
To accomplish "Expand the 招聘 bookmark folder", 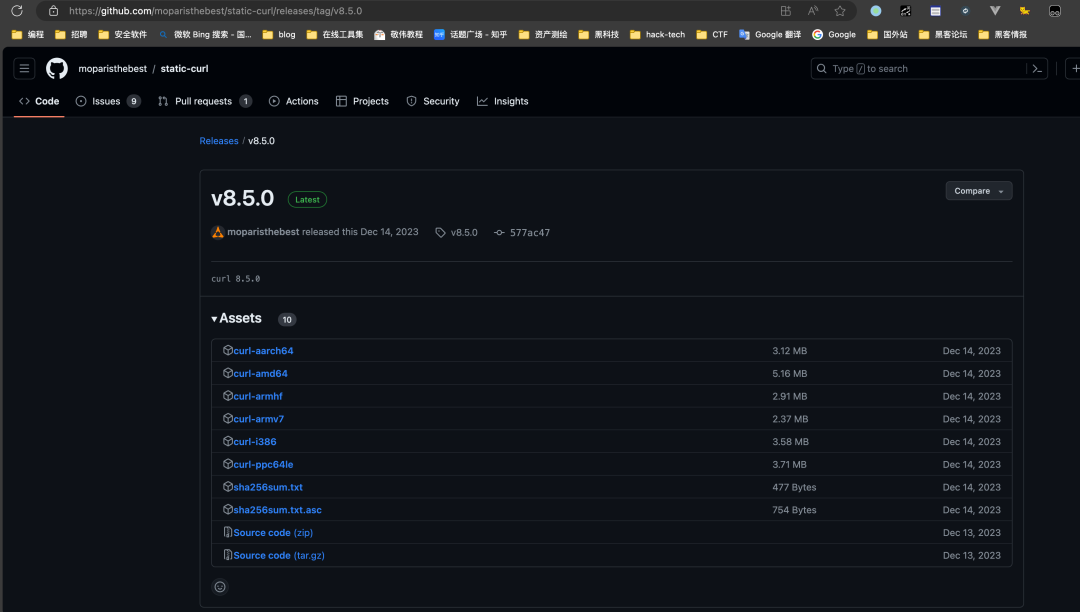I will (71, 34).
